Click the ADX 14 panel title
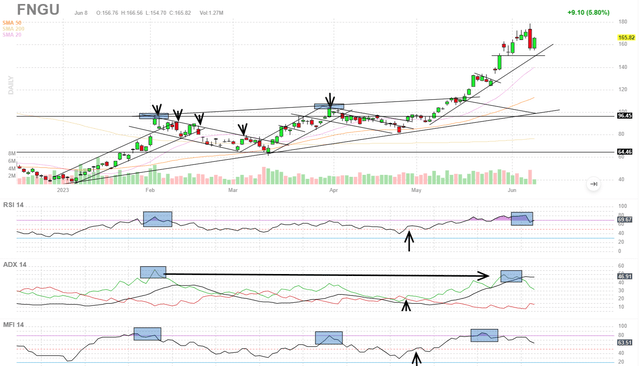This screenshot has height=366, width=640. pos(15,265)
